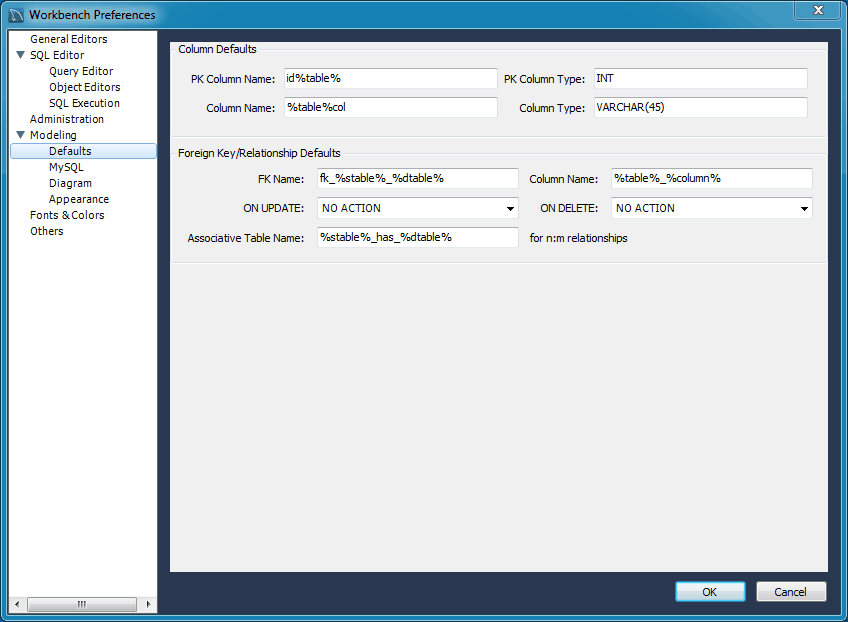
Task: Open MySQL modeling preferences
Action: pyautogui.click(x=66, y=167)
